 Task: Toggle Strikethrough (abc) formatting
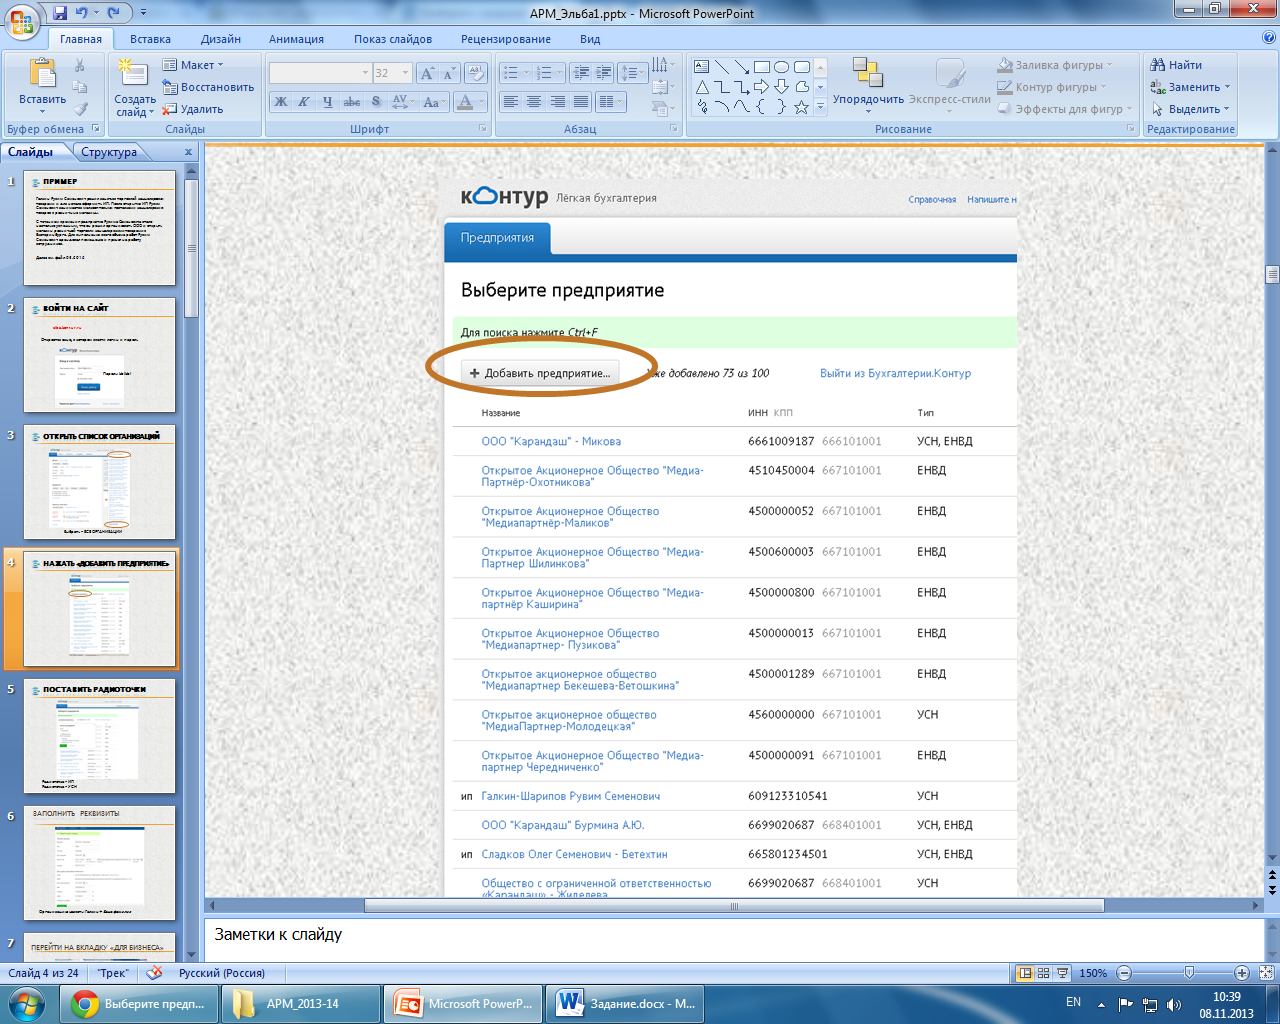coord(352,102)
